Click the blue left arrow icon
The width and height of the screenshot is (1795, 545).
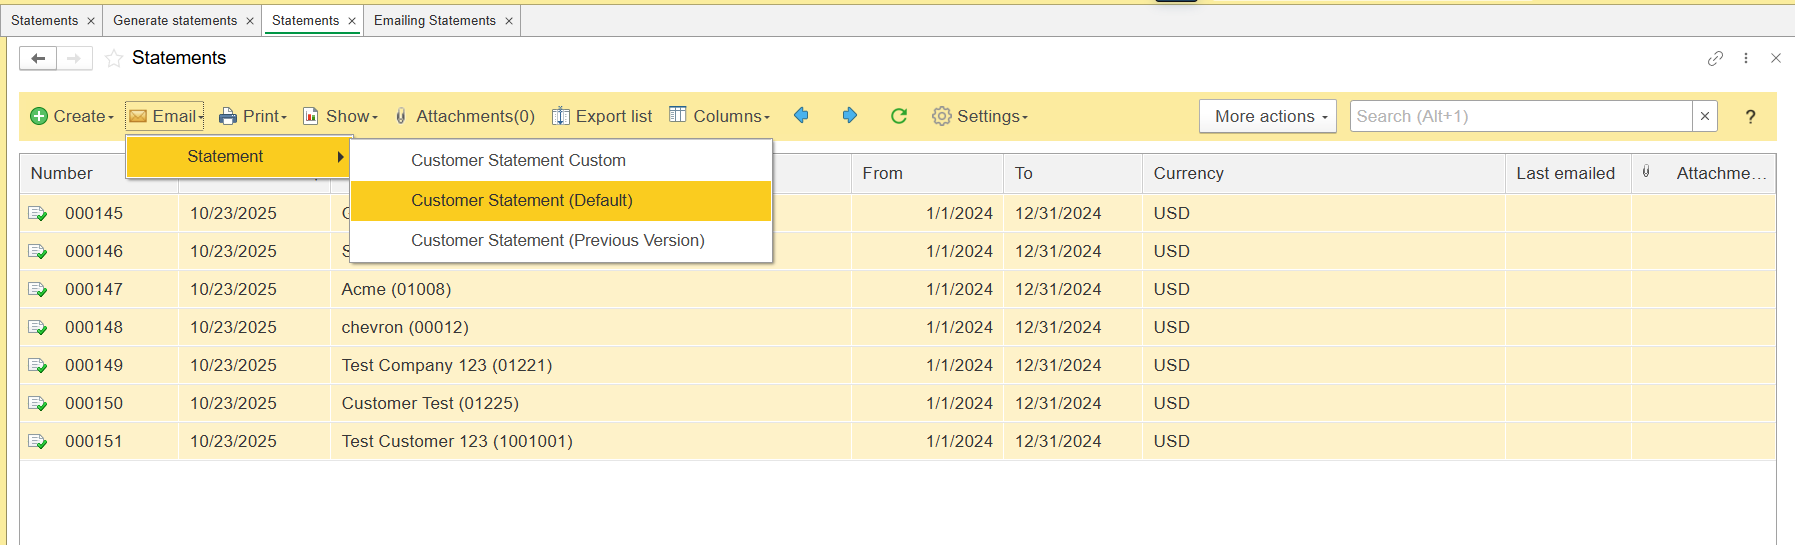tap(801, 116)
